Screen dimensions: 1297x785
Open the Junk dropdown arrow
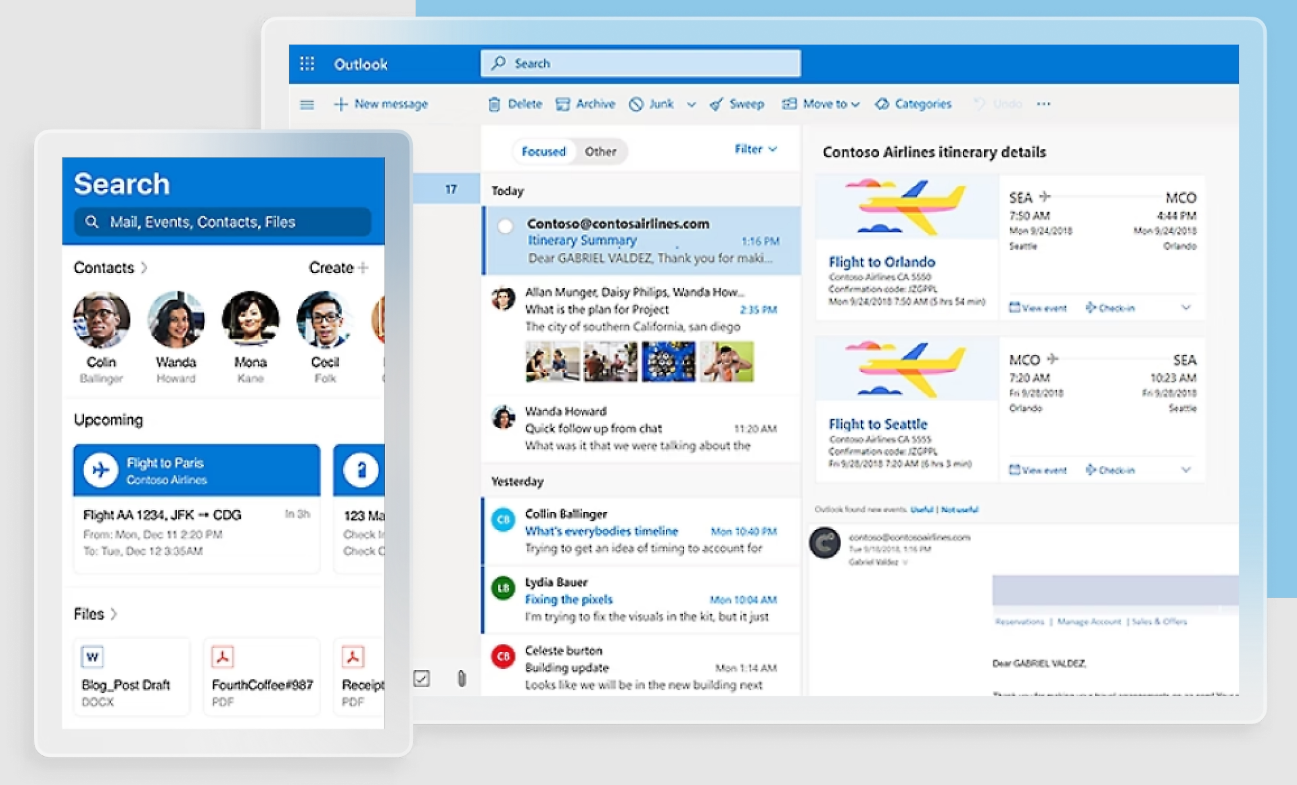tap(691, 104)
